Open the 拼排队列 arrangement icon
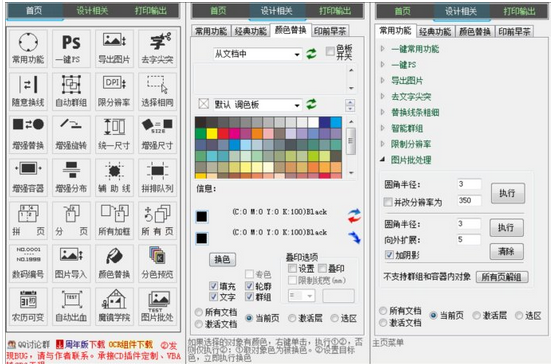 point(157,177)
